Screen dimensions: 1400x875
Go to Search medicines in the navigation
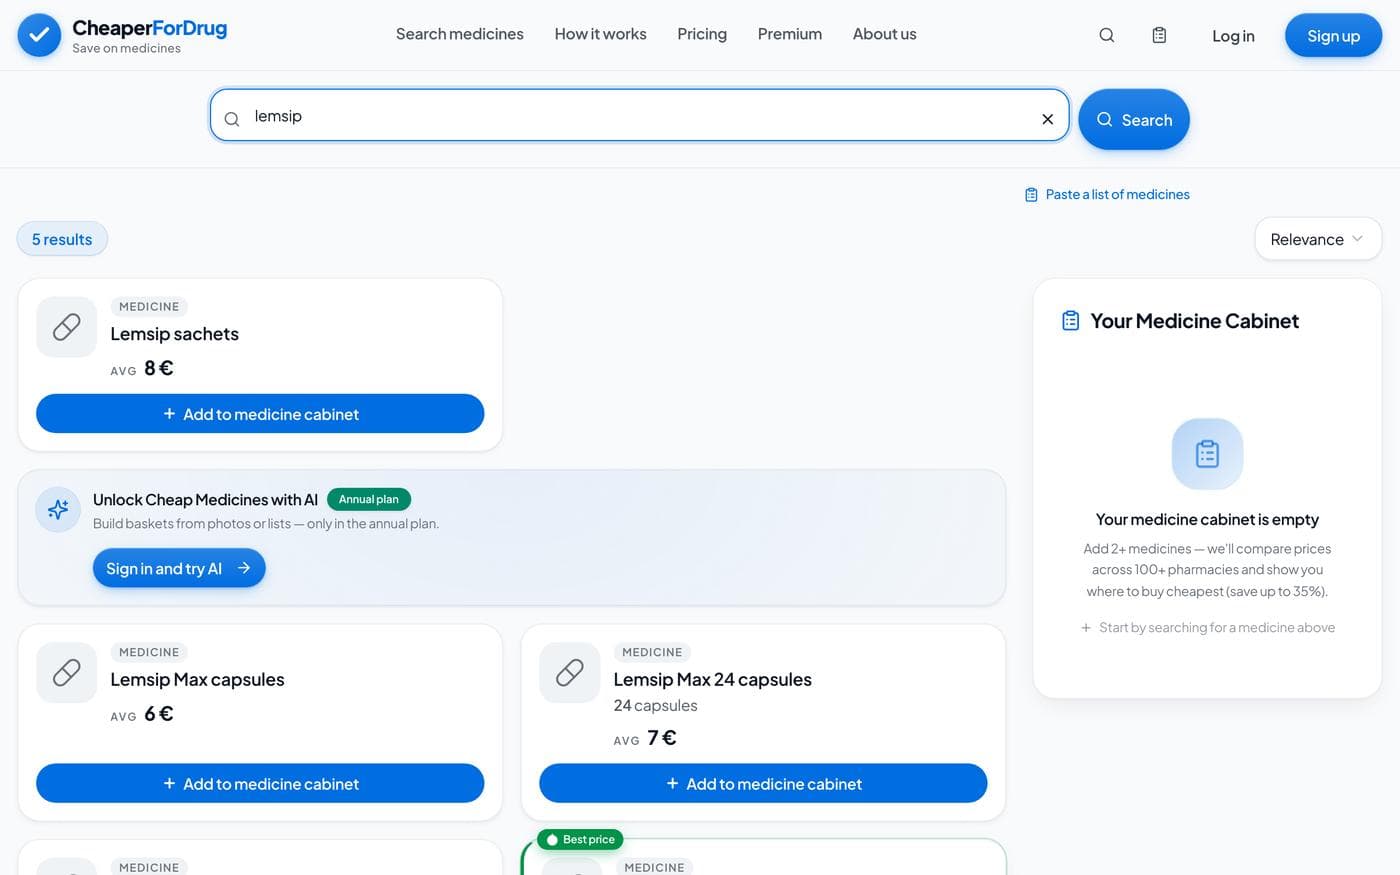point(460,34)
